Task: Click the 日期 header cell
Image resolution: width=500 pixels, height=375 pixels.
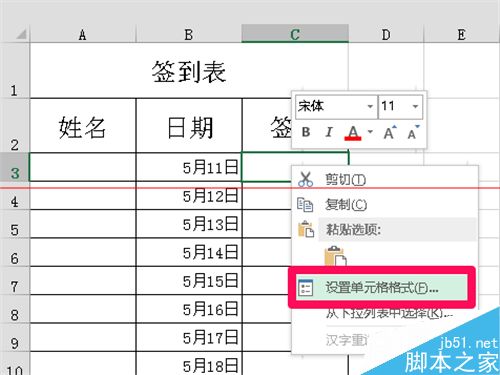Action: [x=189, y=126]
